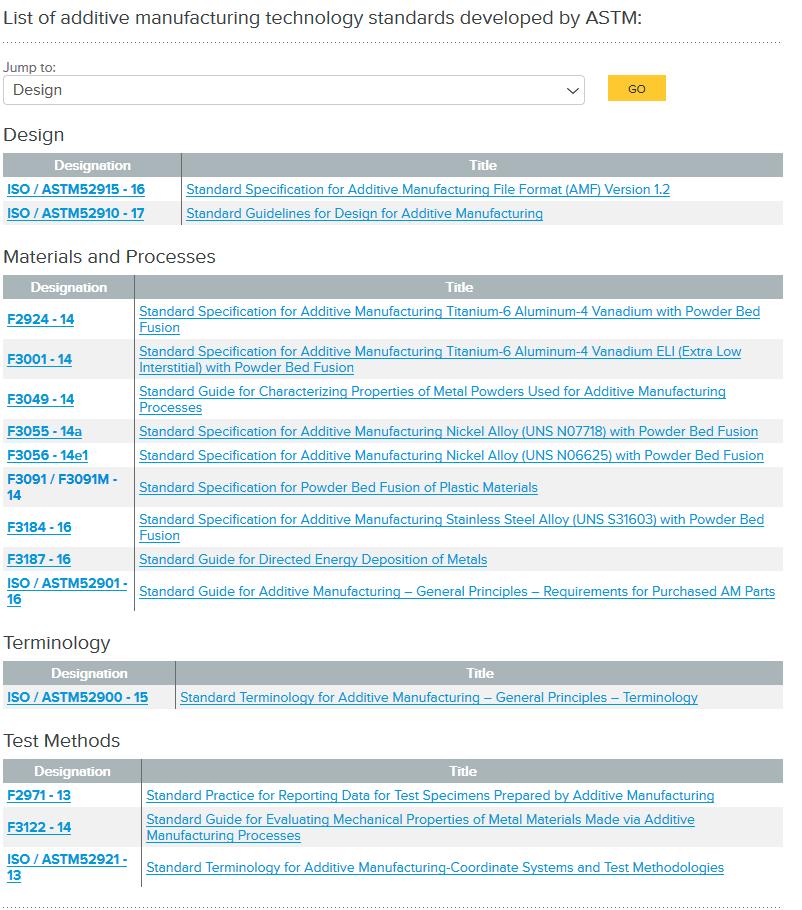Click Designation header in Test Methods table
This screenshot has height=910, width=802.
[72, 771]
